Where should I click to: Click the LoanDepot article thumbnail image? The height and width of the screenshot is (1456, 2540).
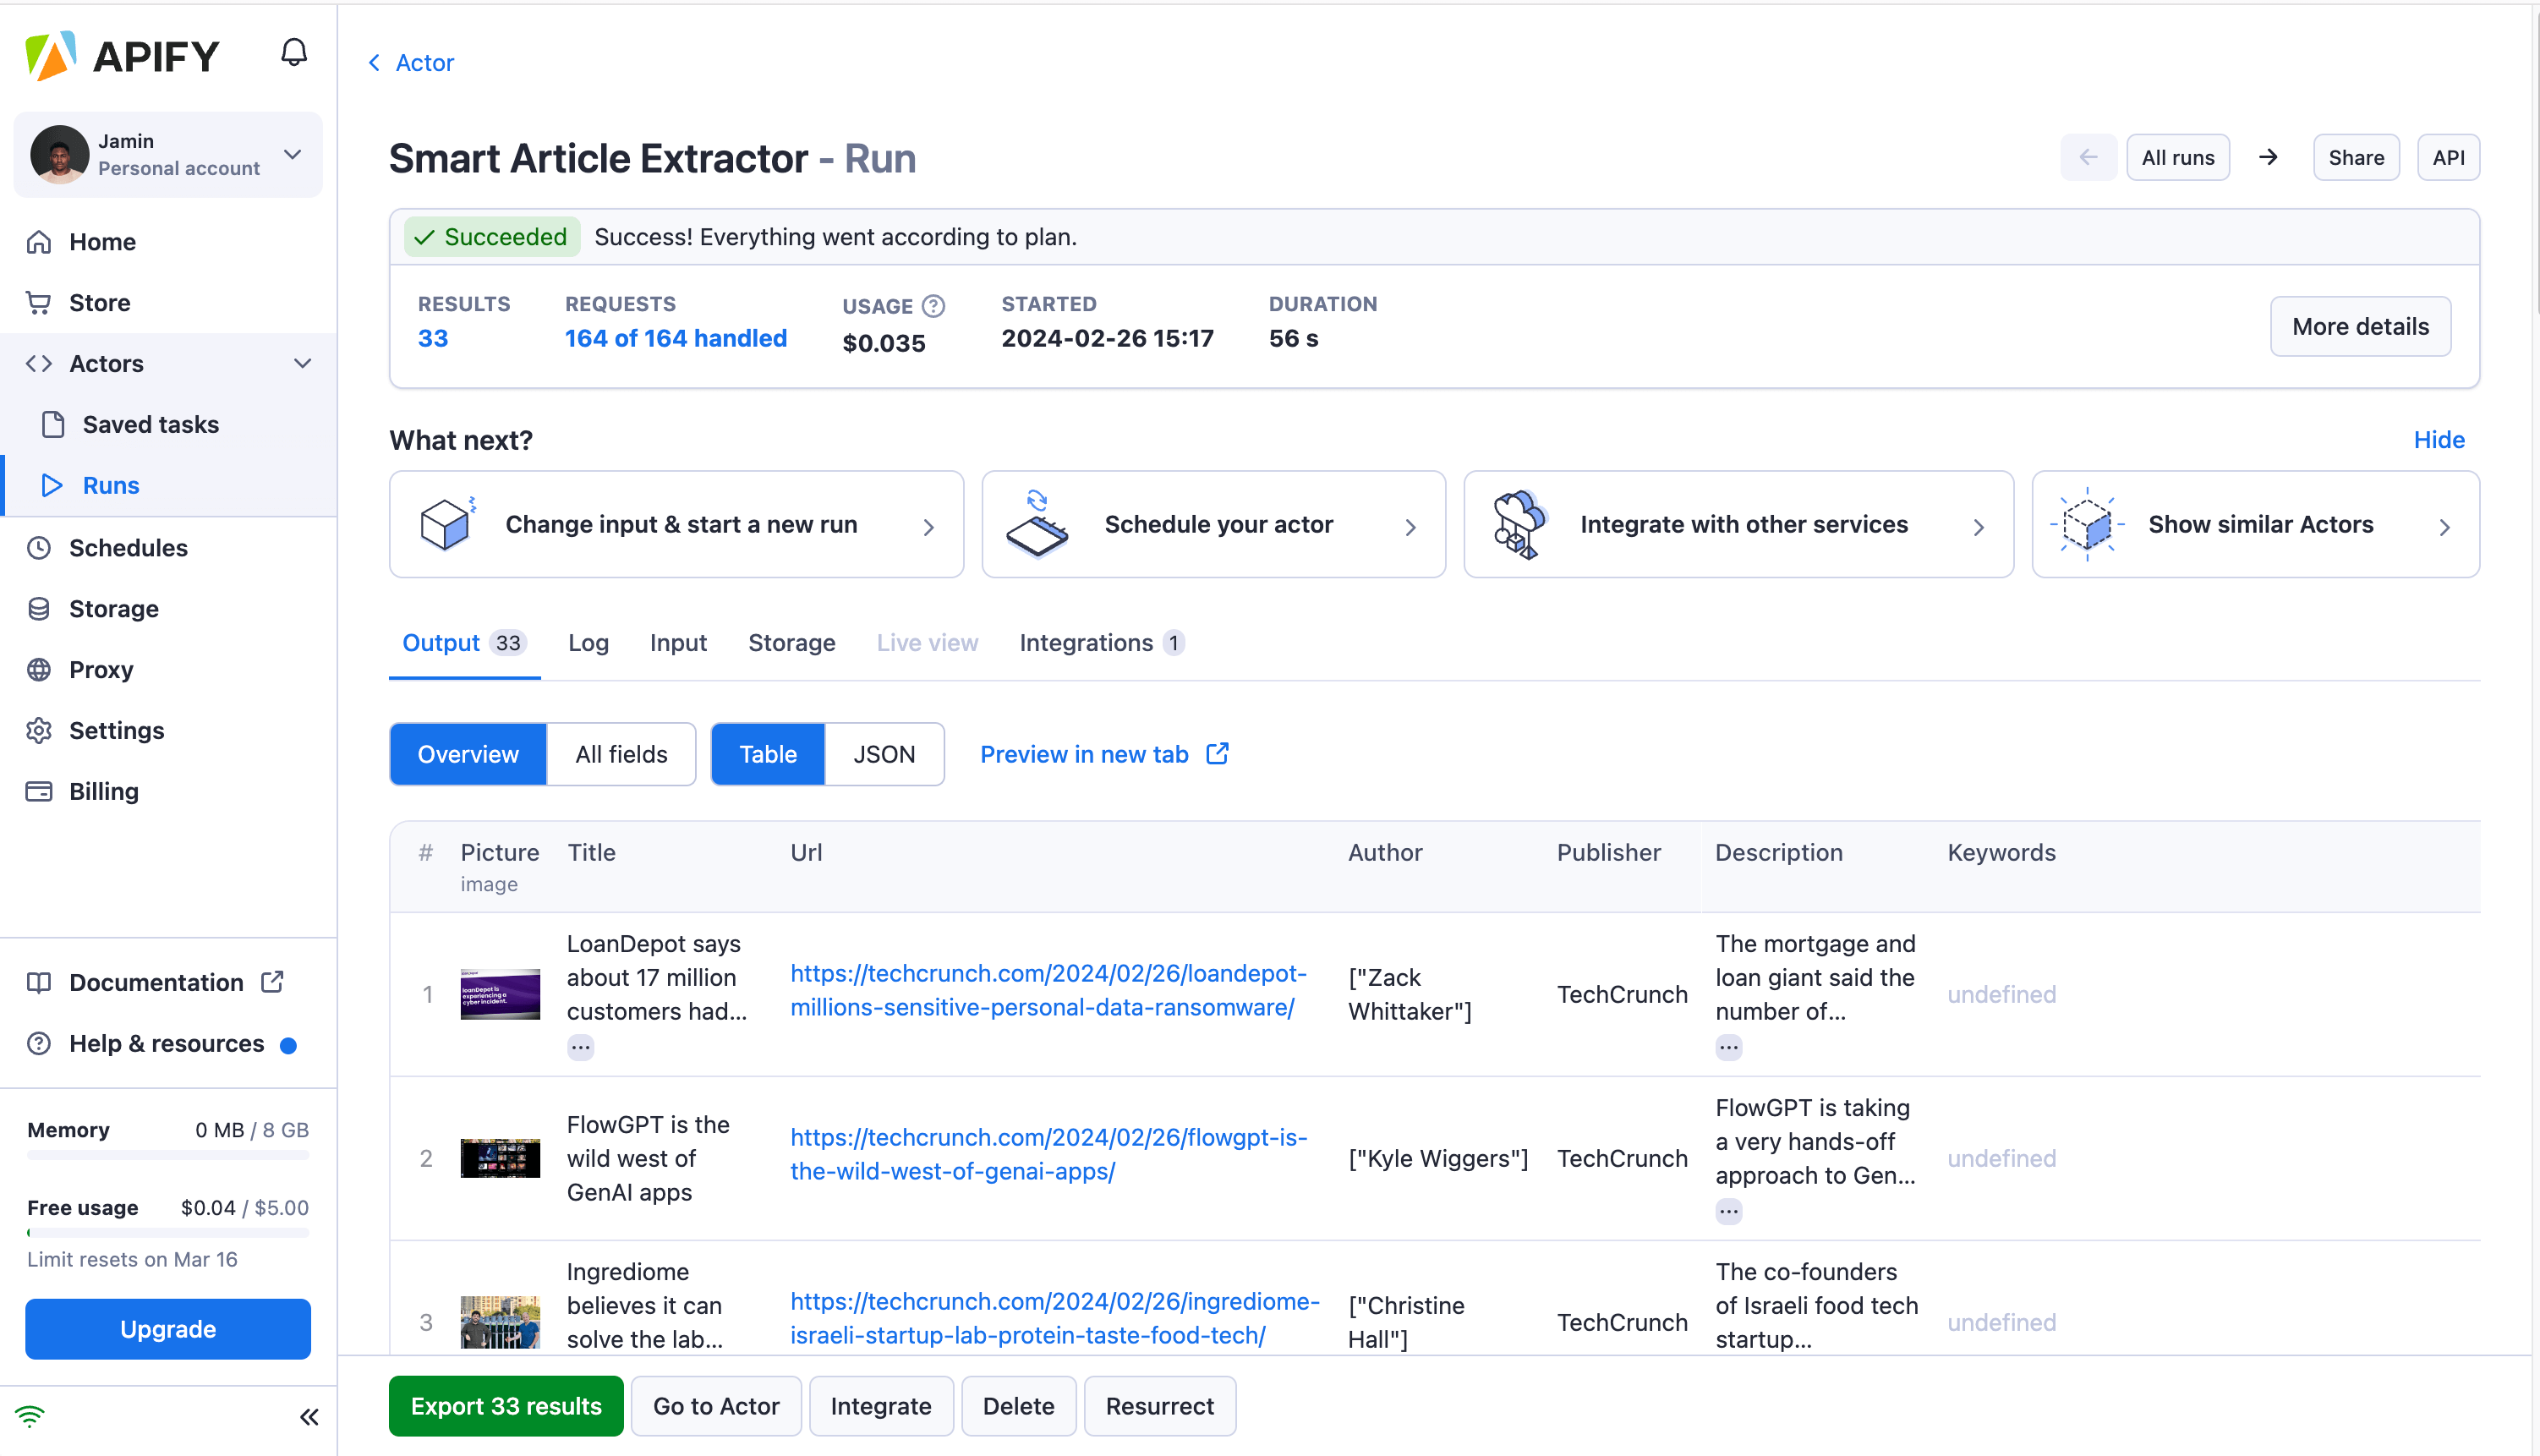(x=500, y=994)
